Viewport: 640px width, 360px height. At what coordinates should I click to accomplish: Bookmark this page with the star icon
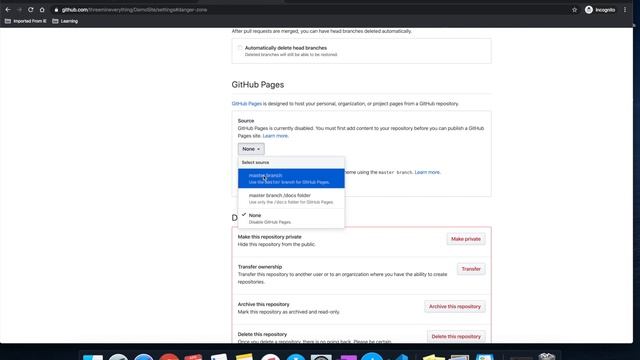pyautogui.click(x=574, y=10)
